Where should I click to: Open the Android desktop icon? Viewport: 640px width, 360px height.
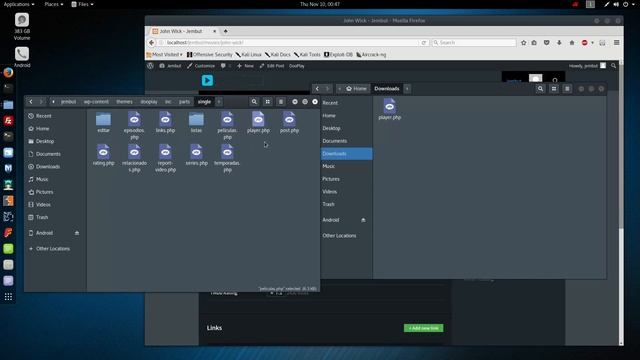tap(22, 57)
